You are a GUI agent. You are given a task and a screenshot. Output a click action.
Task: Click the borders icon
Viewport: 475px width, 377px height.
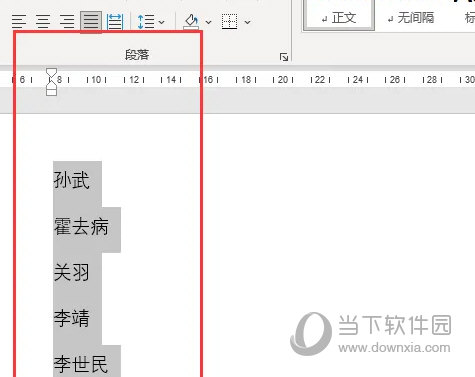[230, 21]
